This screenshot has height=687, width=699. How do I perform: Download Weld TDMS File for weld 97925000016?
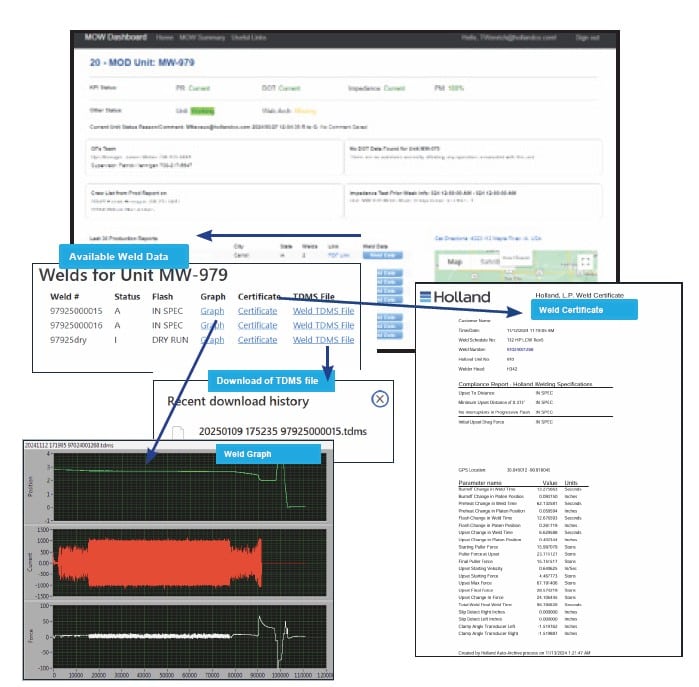(323, 325)
